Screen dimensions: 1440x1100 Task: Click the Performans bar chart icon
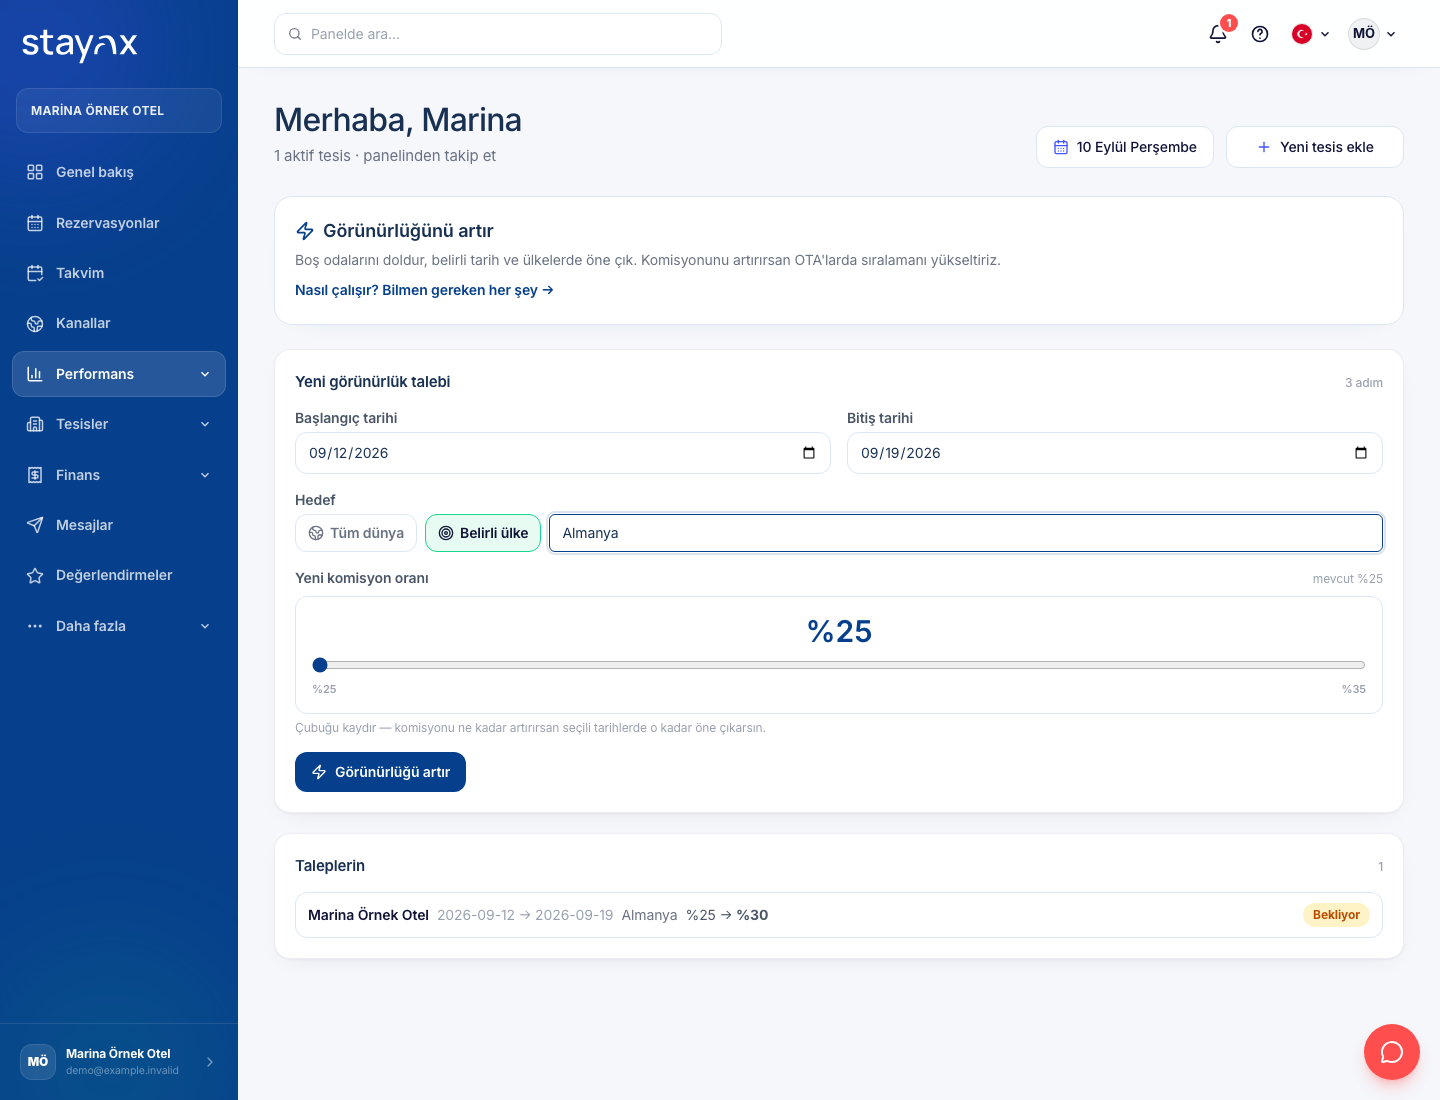[35, 374]
